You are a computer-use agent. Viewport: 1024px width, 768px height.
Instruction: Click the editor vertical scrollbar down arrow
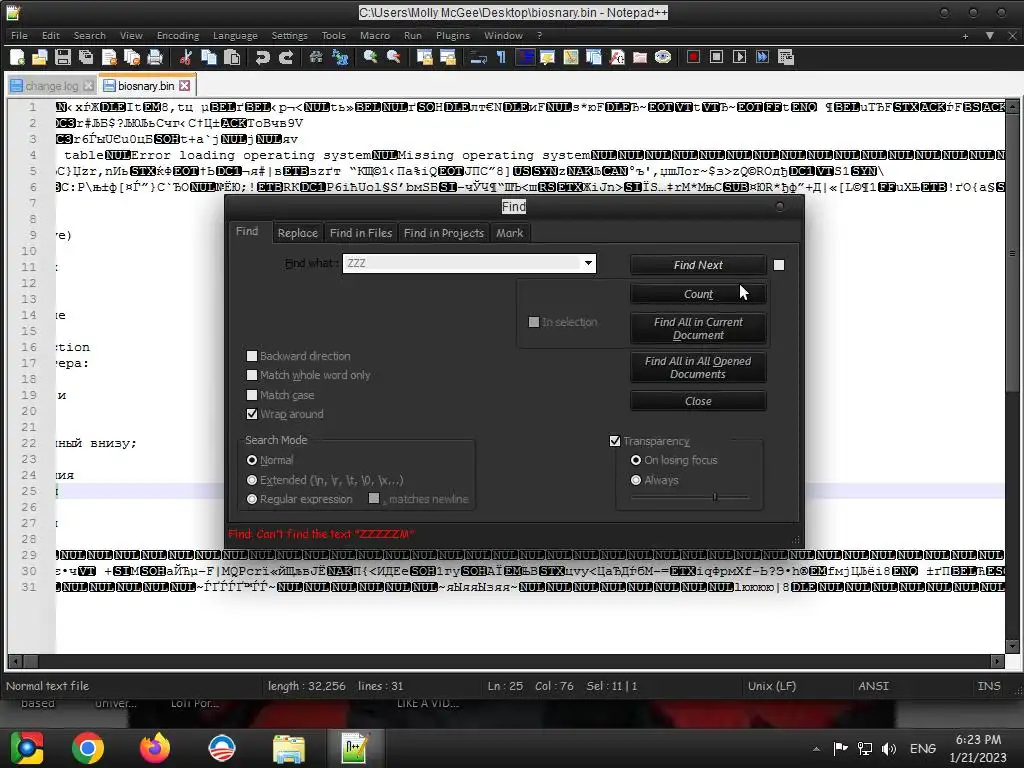pos(1012,647)
